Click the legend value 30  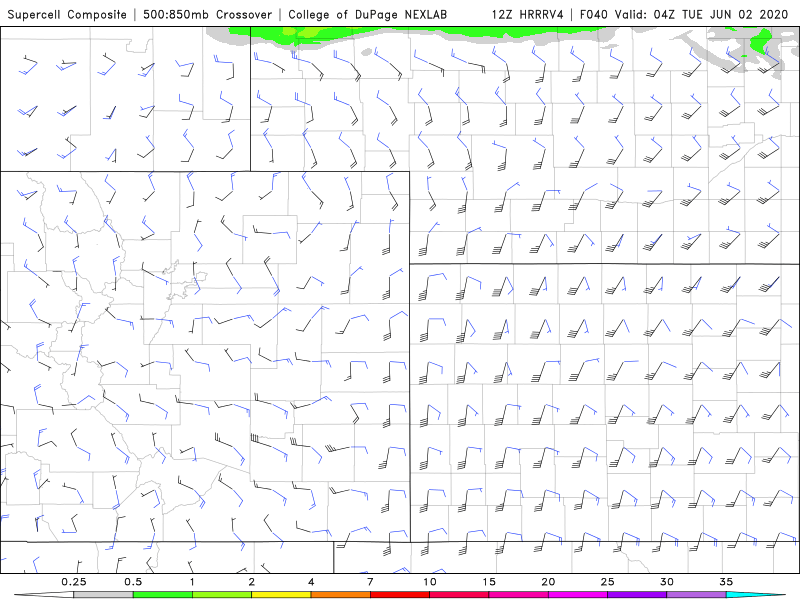tap(667, 582)
